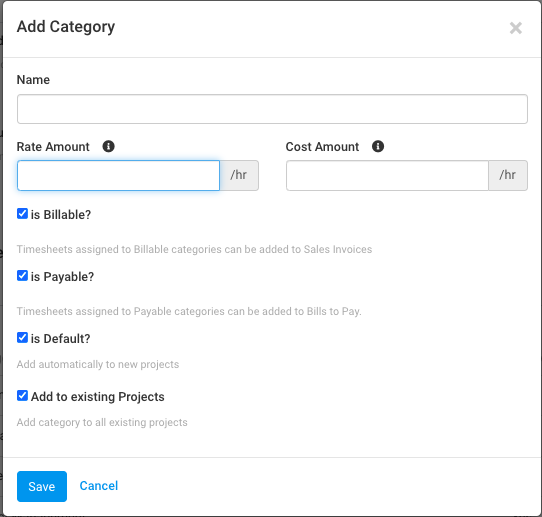
Task: Click the Cancel link
Action: [99, 486]
